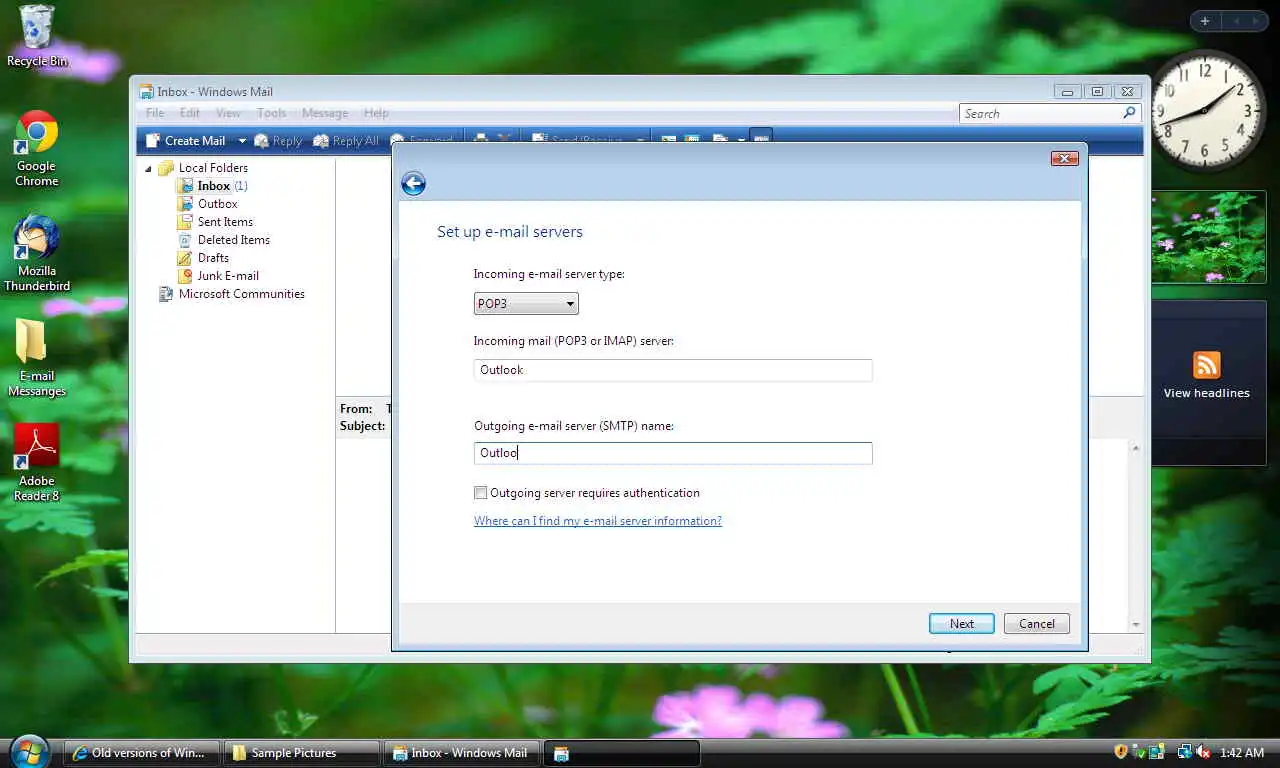The image size is (1280, 768).
Task: Switch to the 'Old versions of Win...' taskbar item
Action: point(140,753)
